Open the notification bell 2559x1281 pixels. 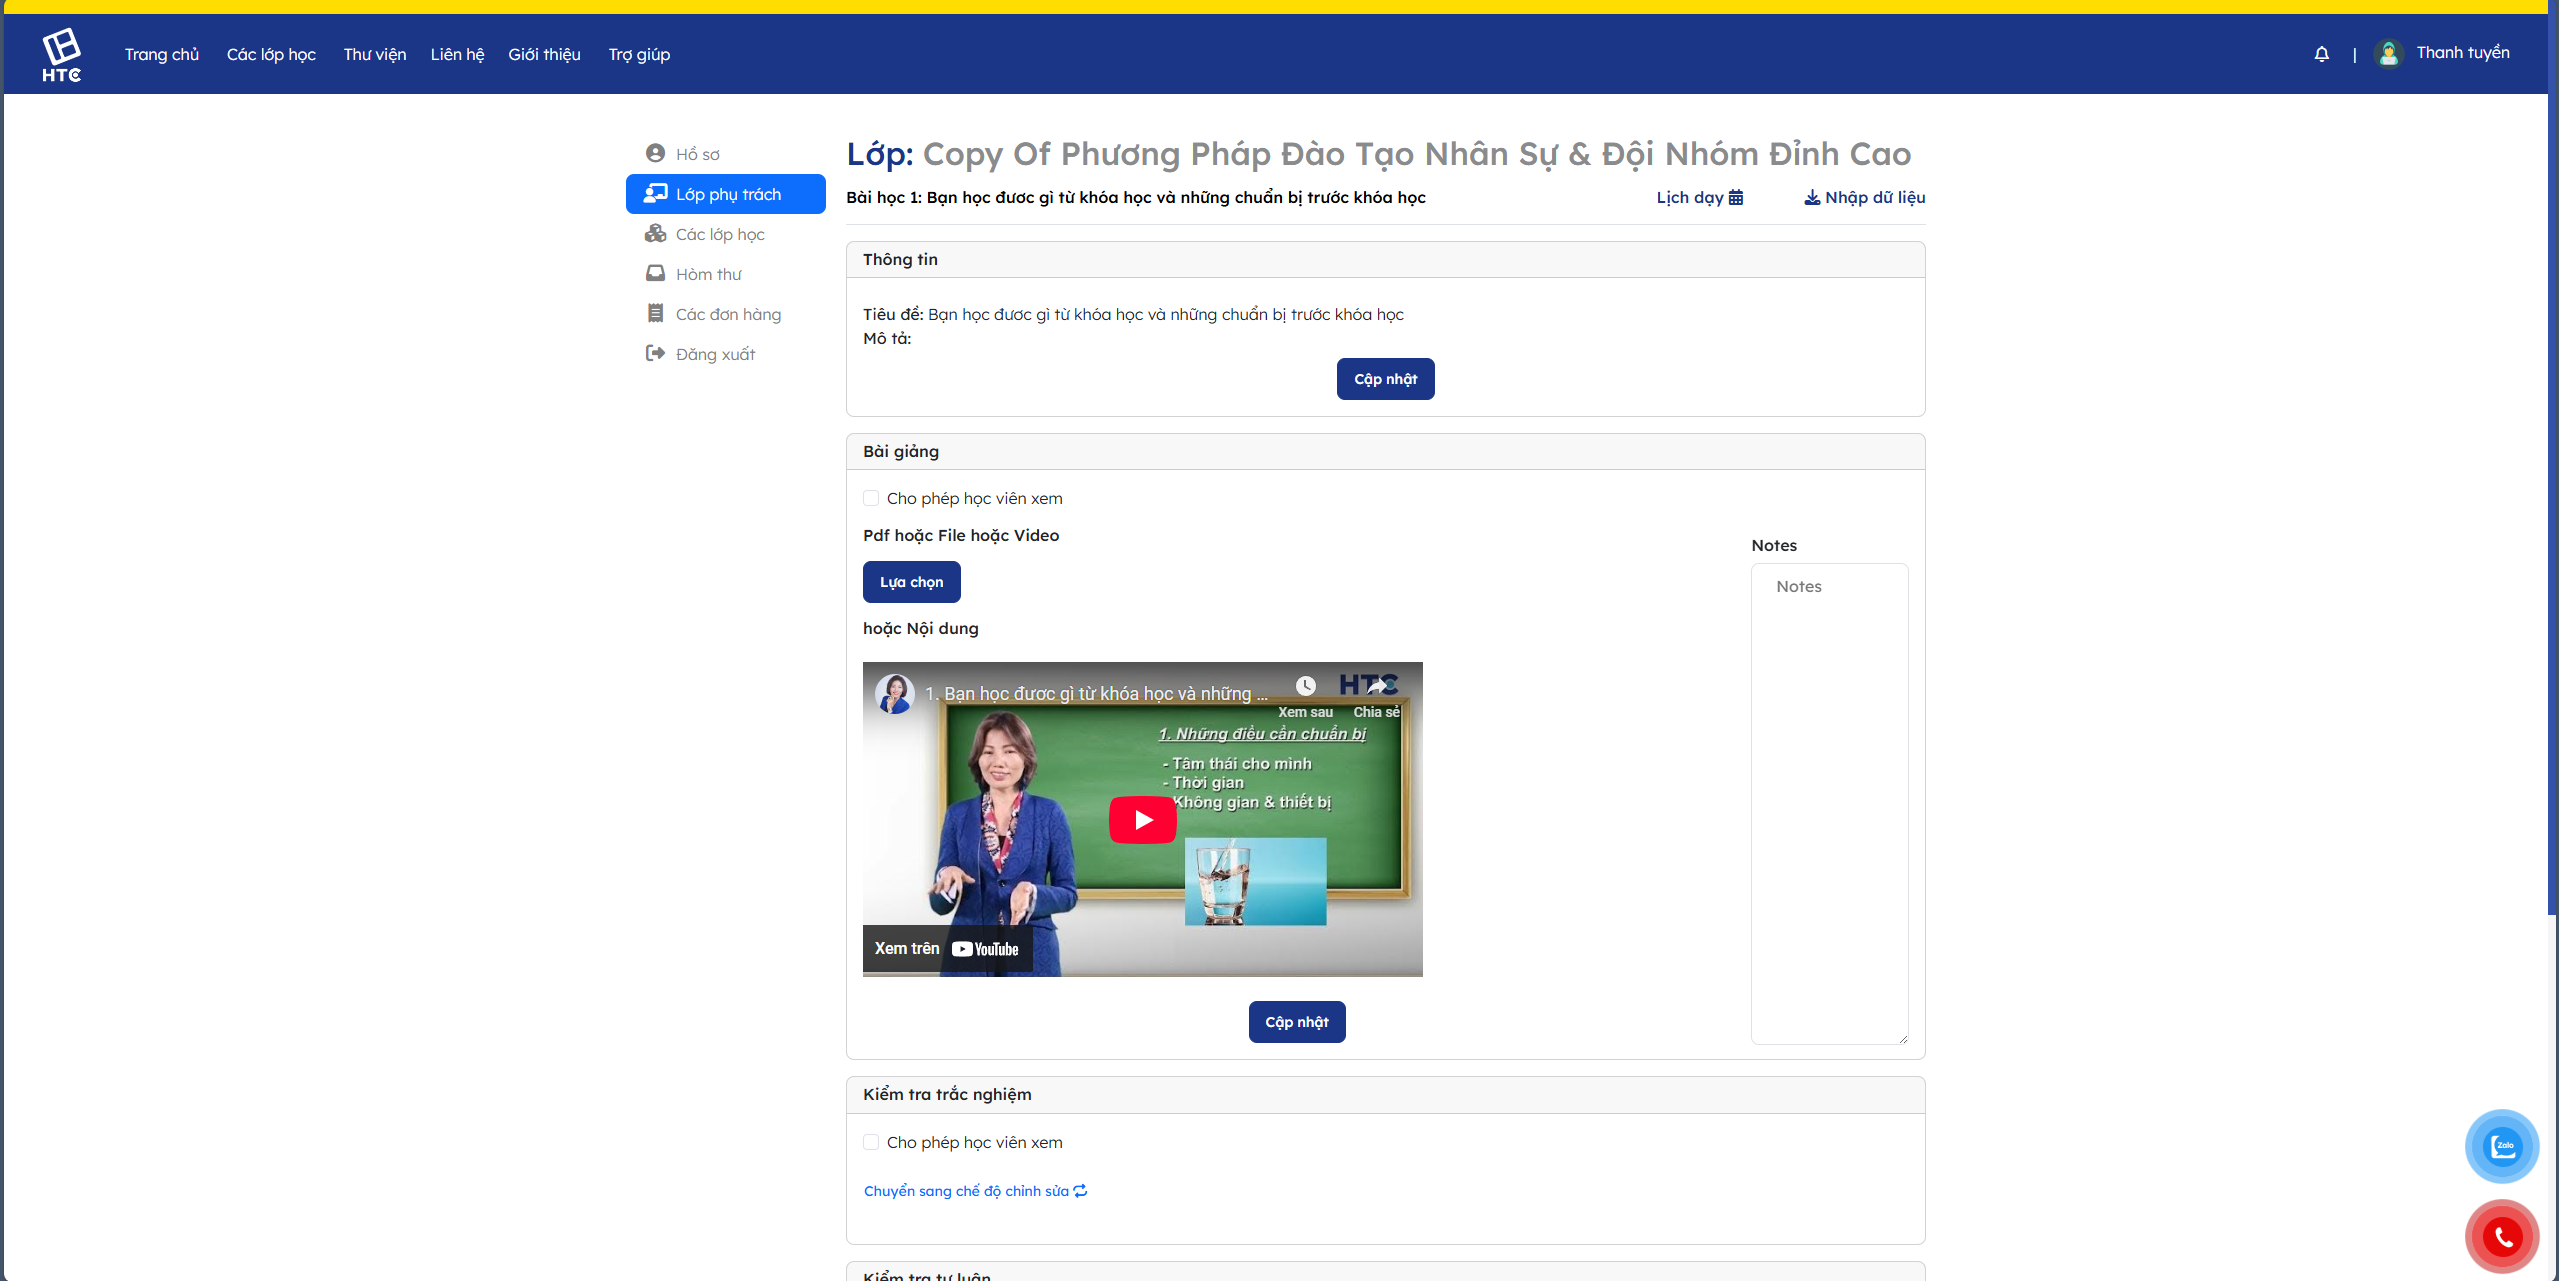tap(2322, 54)
